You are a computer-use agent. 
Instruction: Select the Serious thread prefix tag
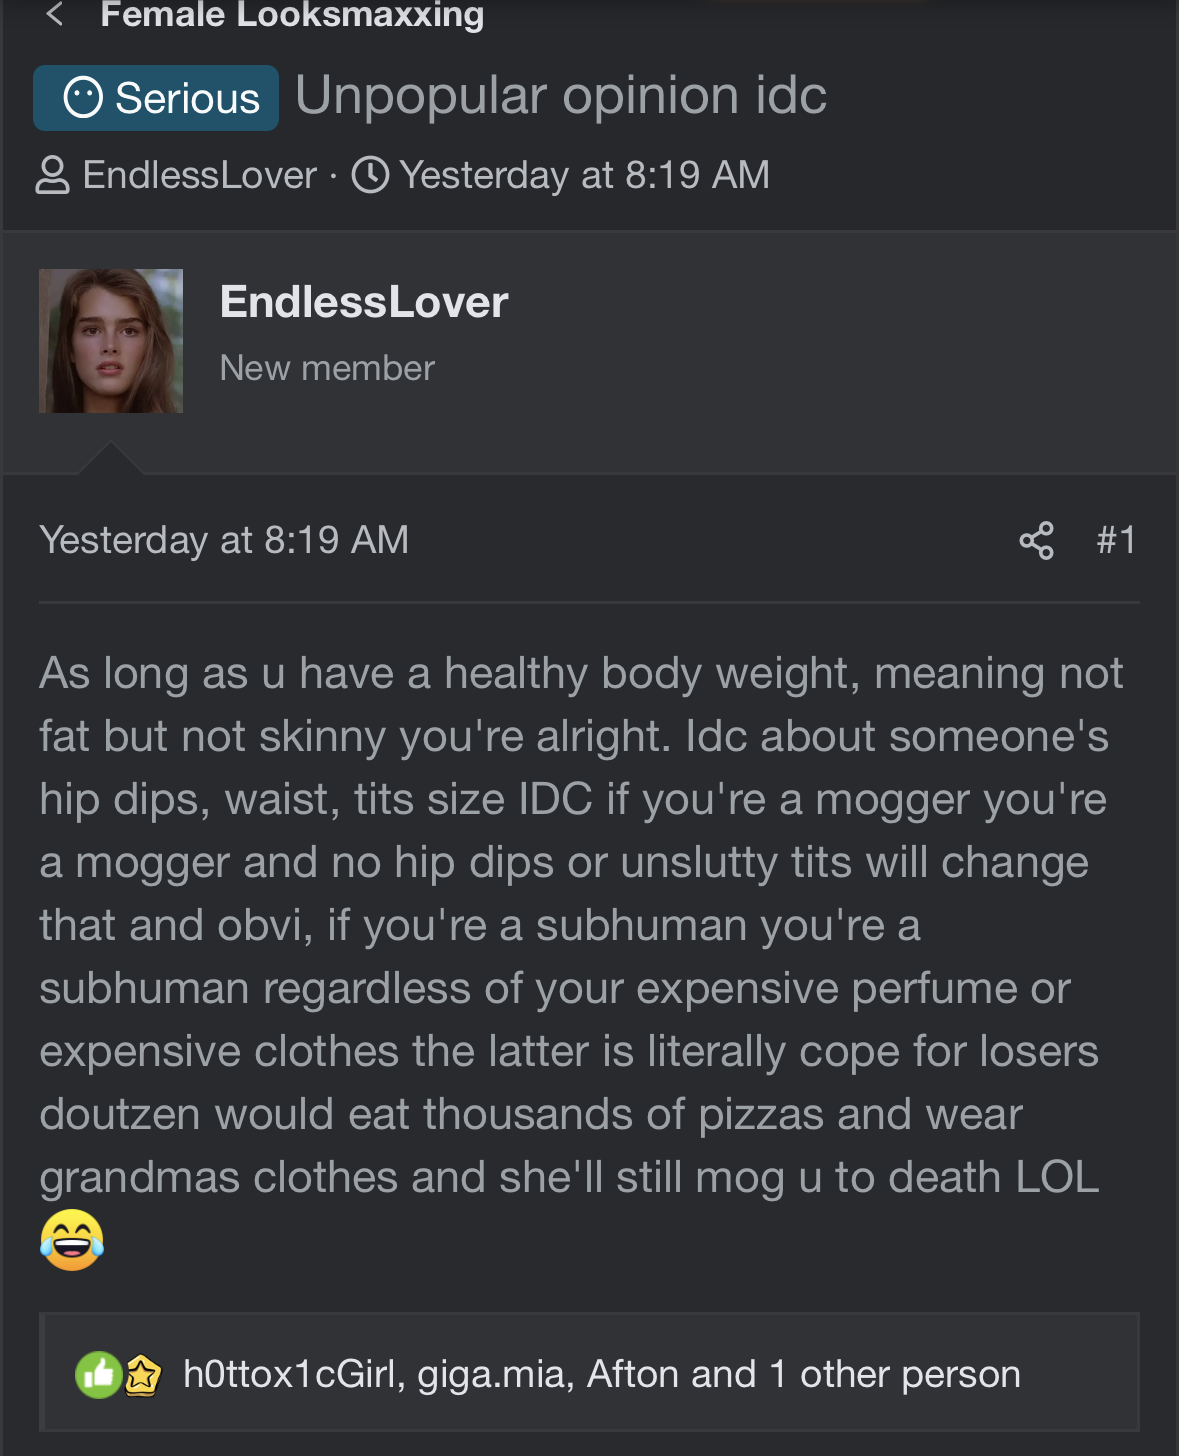[x=156, y=98]
